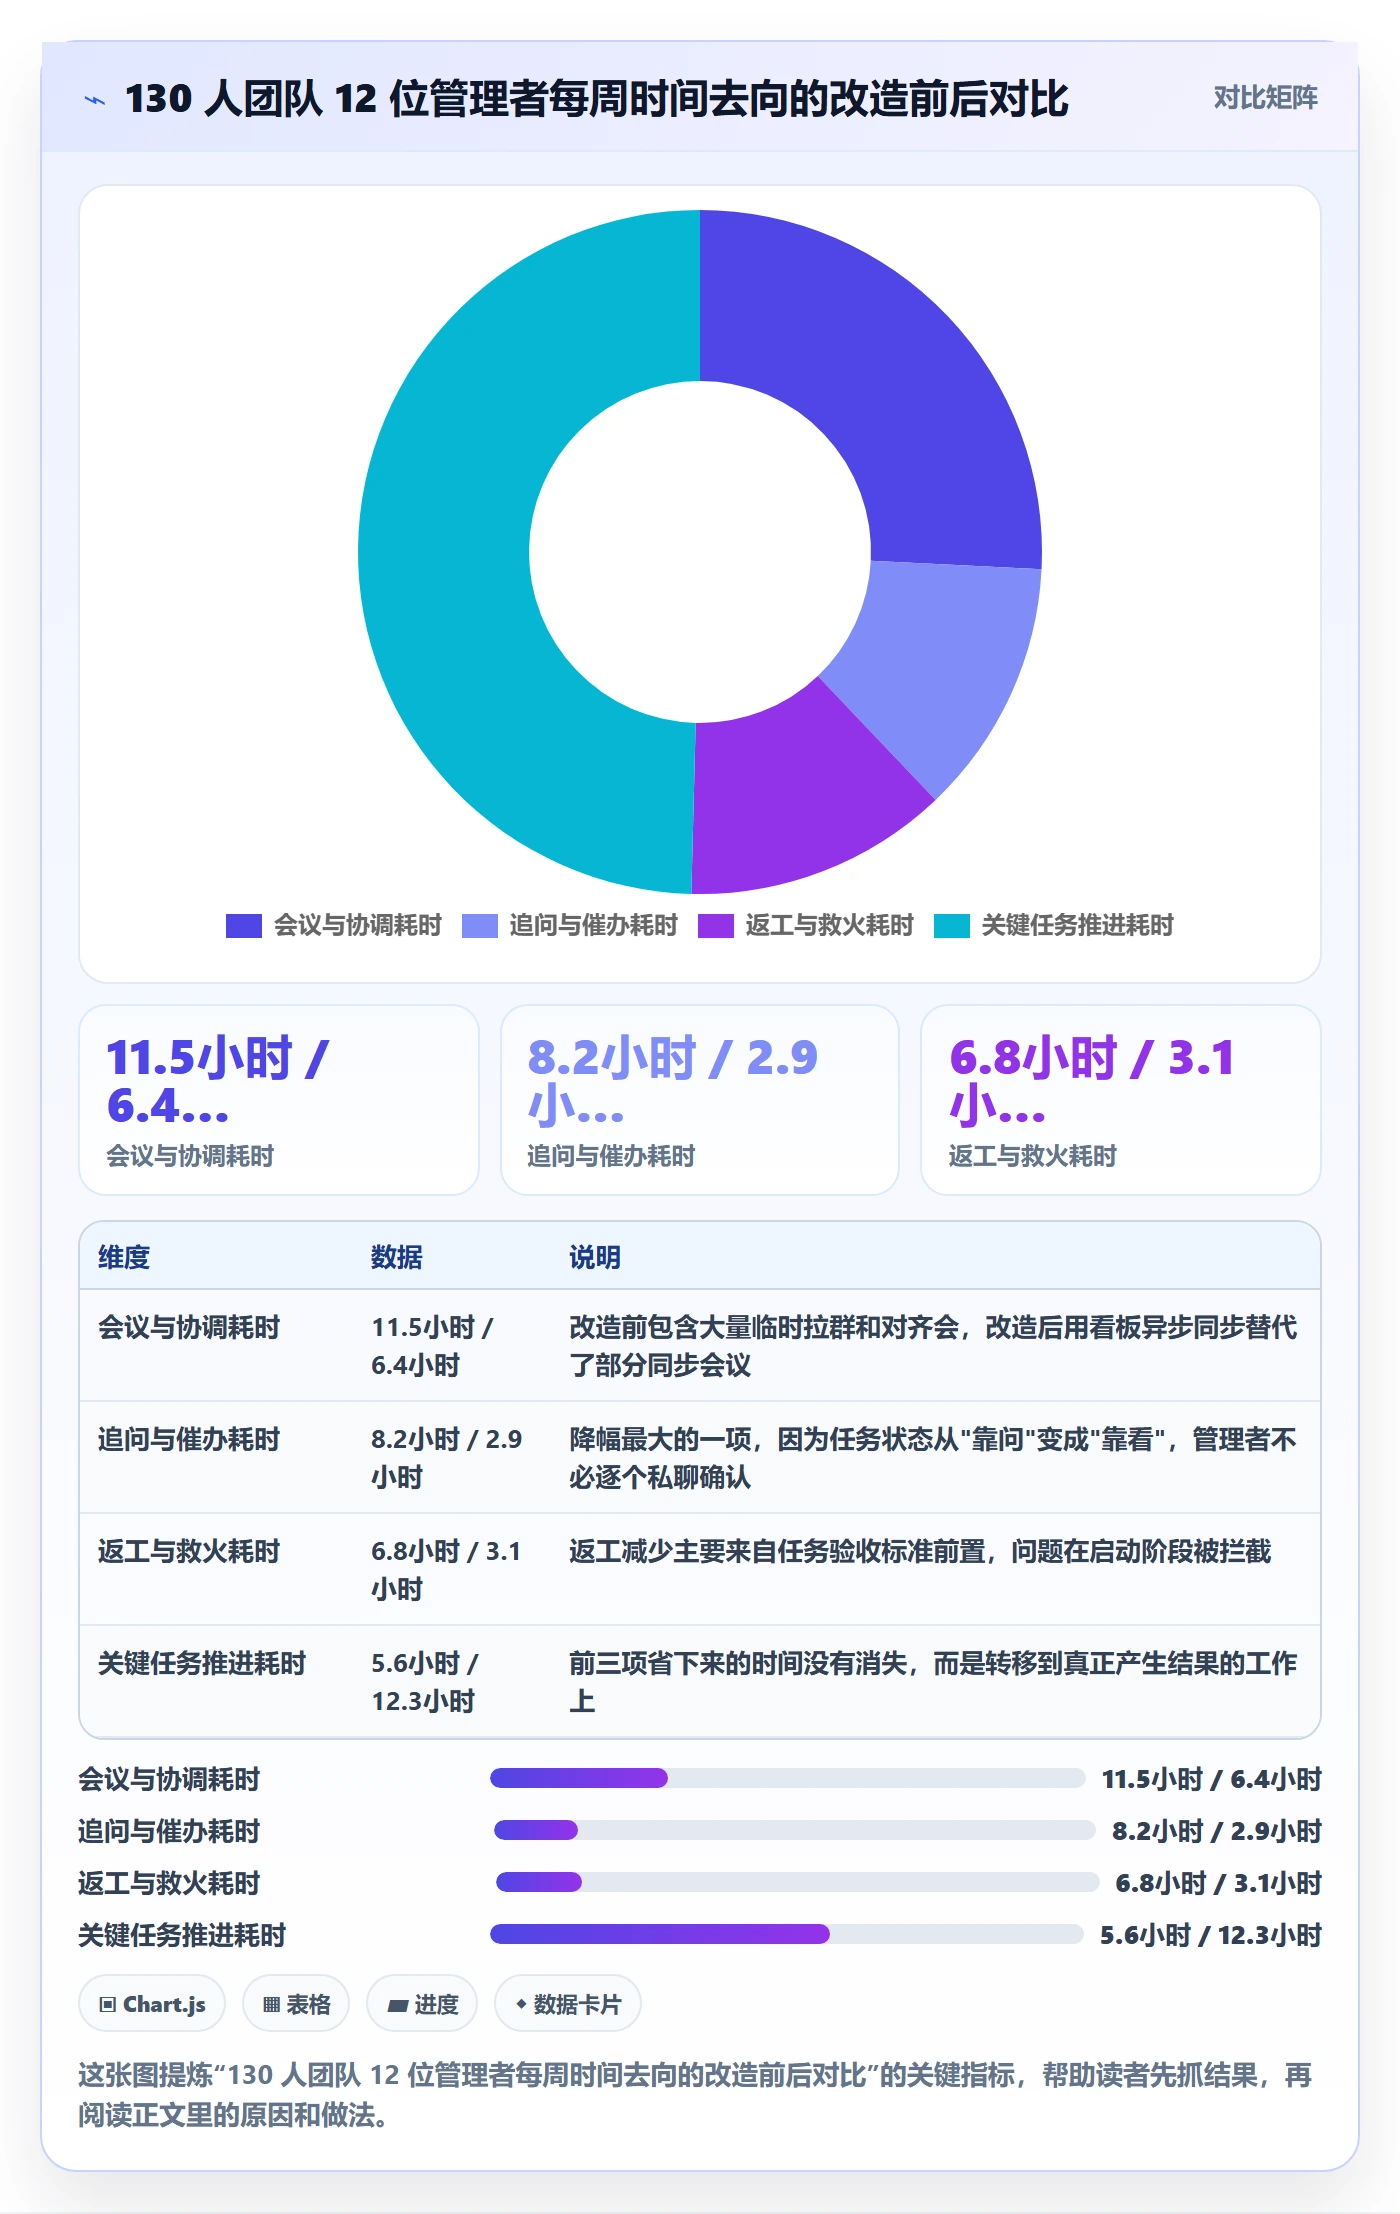Click the main title about 130 人团队
1400x2214 pixels.
[597, 99]
